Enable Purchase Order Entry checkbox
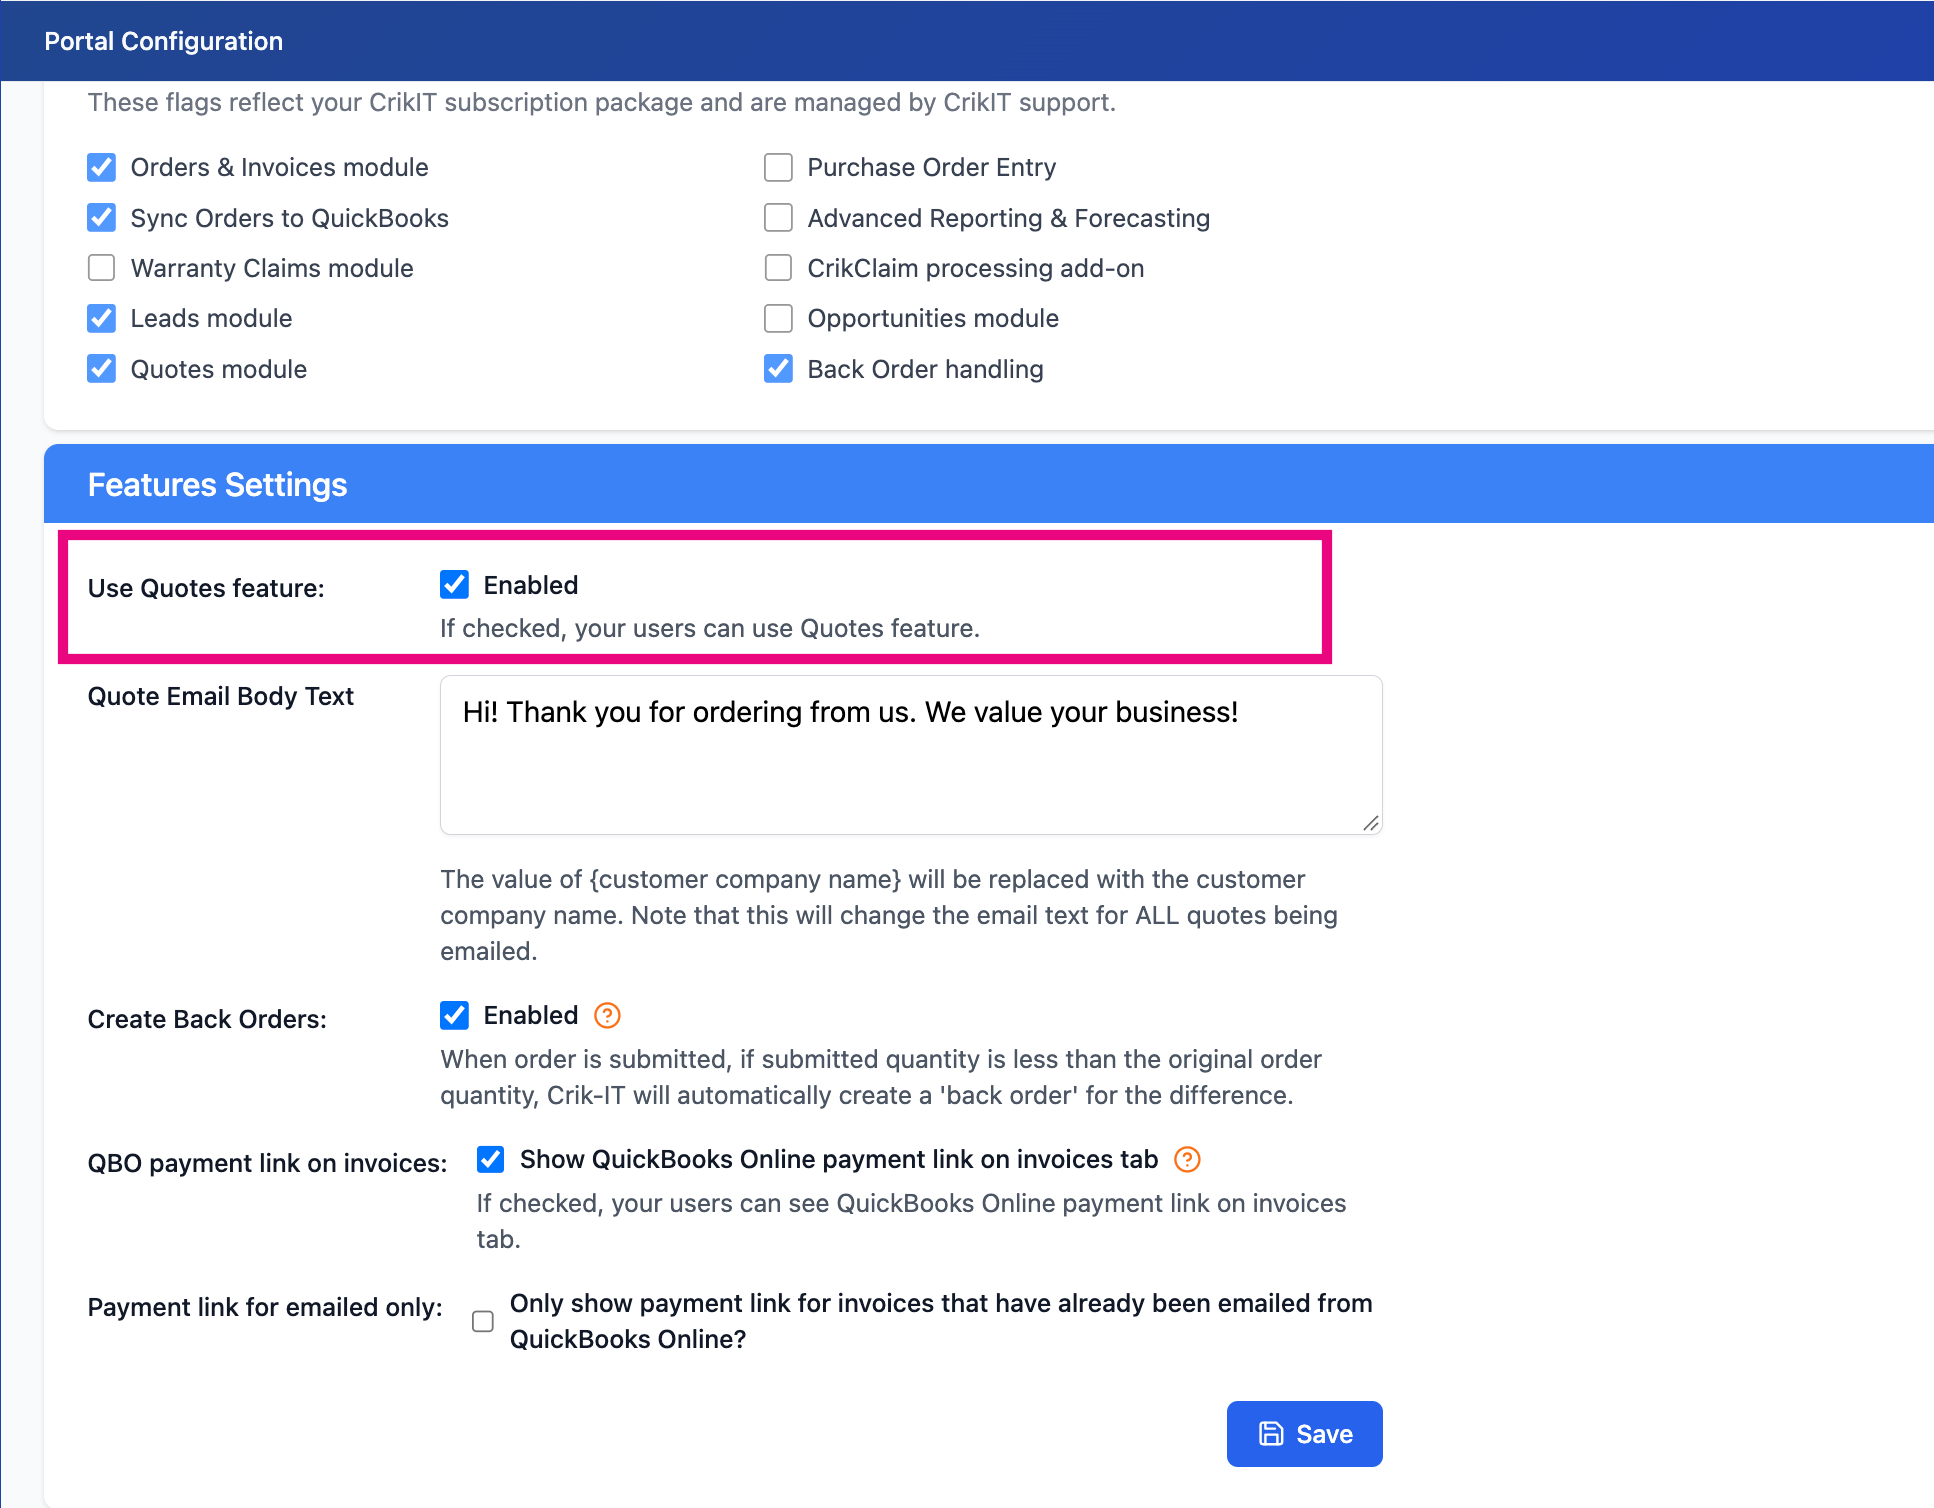The height and width of the screenshot is (1508, 1934). tap(778, 167)
